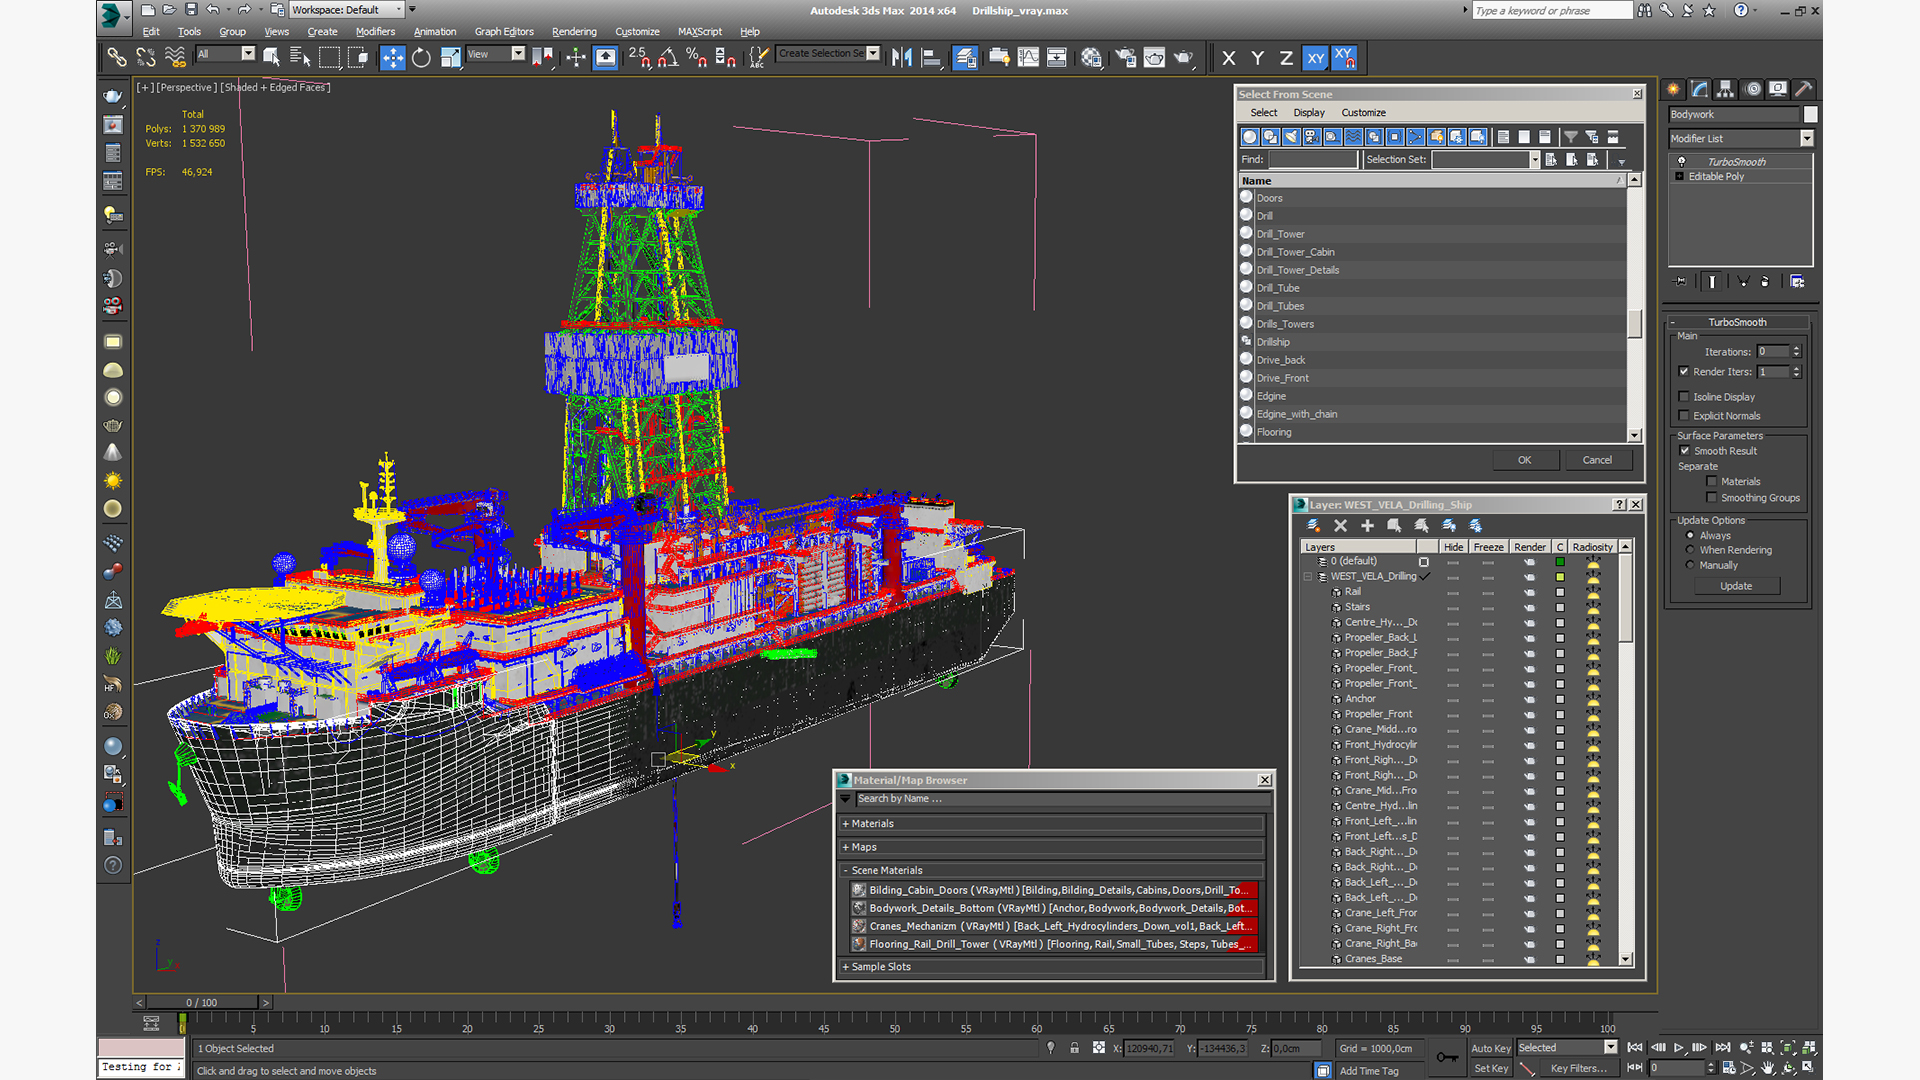Uncheck the Smooth Result checkbox
Screen dimensions: 1920x1080
1684,451
